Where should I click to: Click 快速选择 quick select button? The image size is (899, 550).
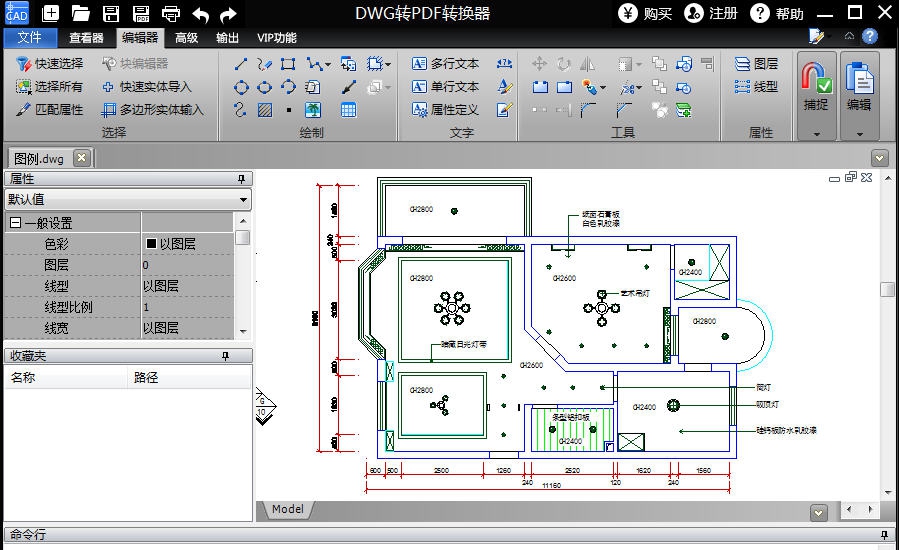click(50, 64)
